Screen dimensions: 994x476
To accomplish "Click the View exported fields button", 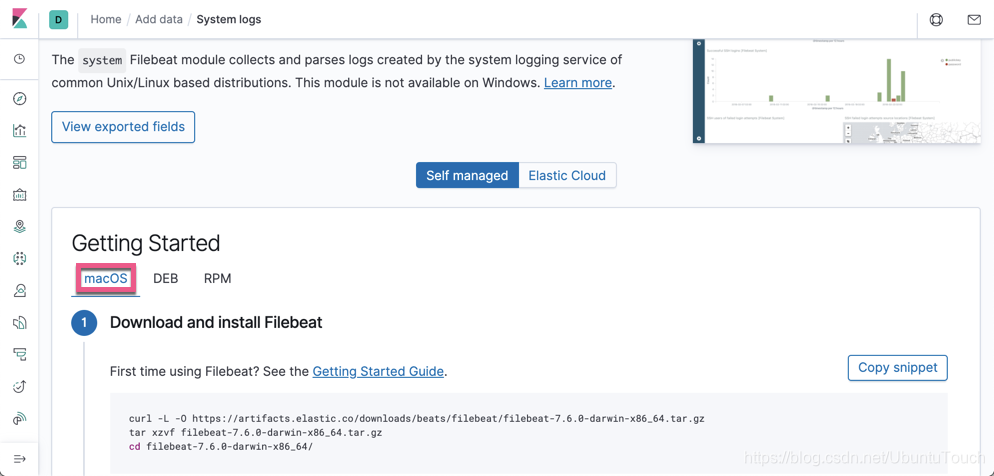I will coord(123,127).
